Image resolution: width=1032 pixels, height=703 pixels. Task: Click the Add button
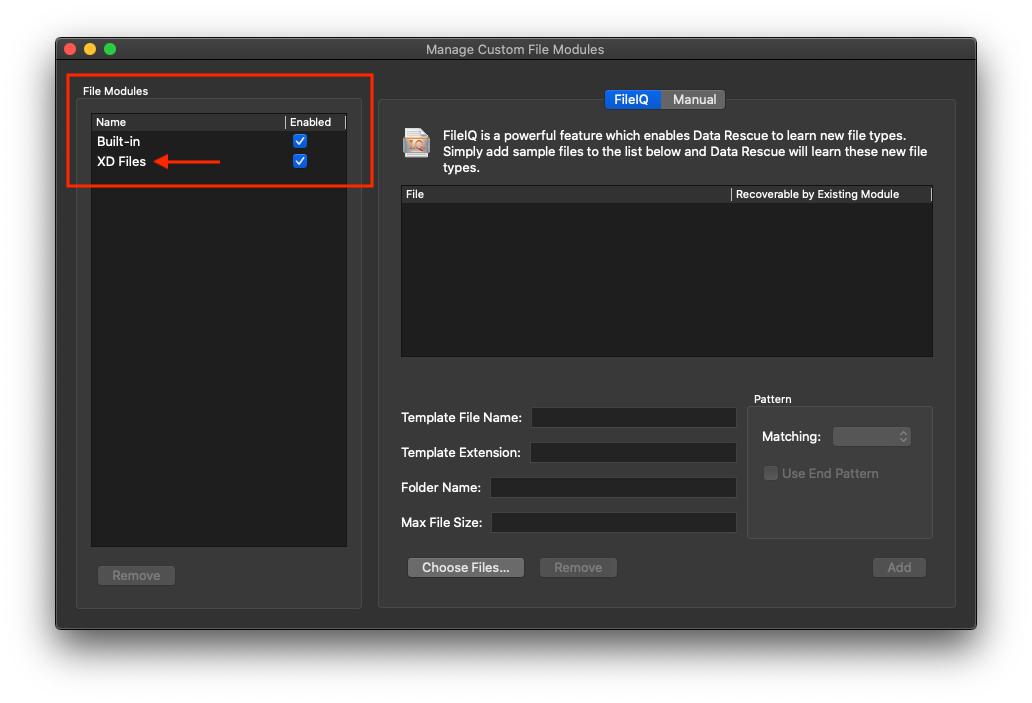click(899, 567)
